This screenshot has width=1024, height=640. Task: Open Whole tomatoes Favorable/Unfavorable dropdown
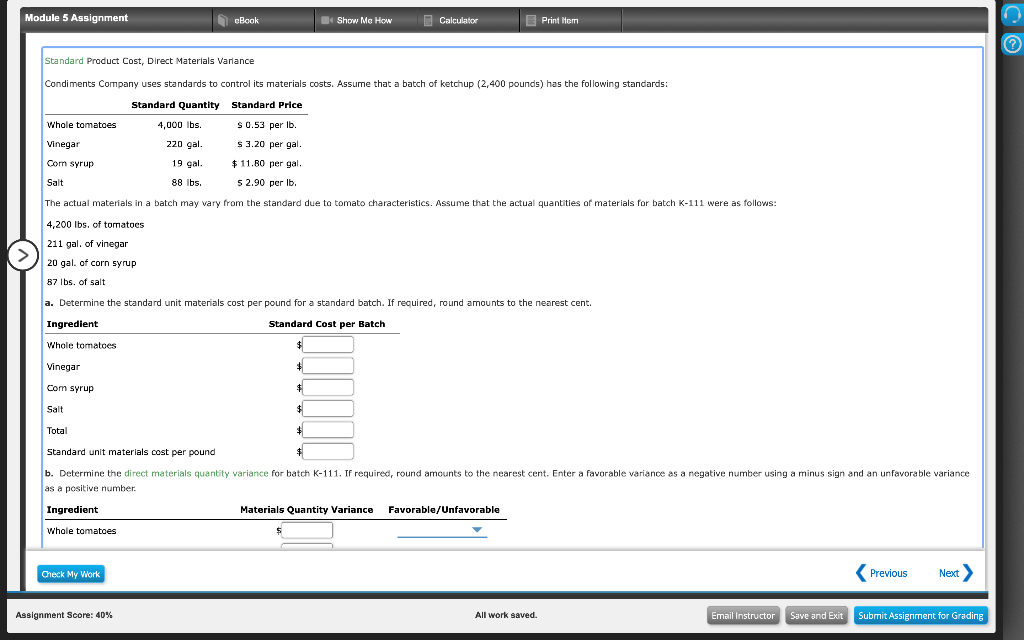click(442, 530)
